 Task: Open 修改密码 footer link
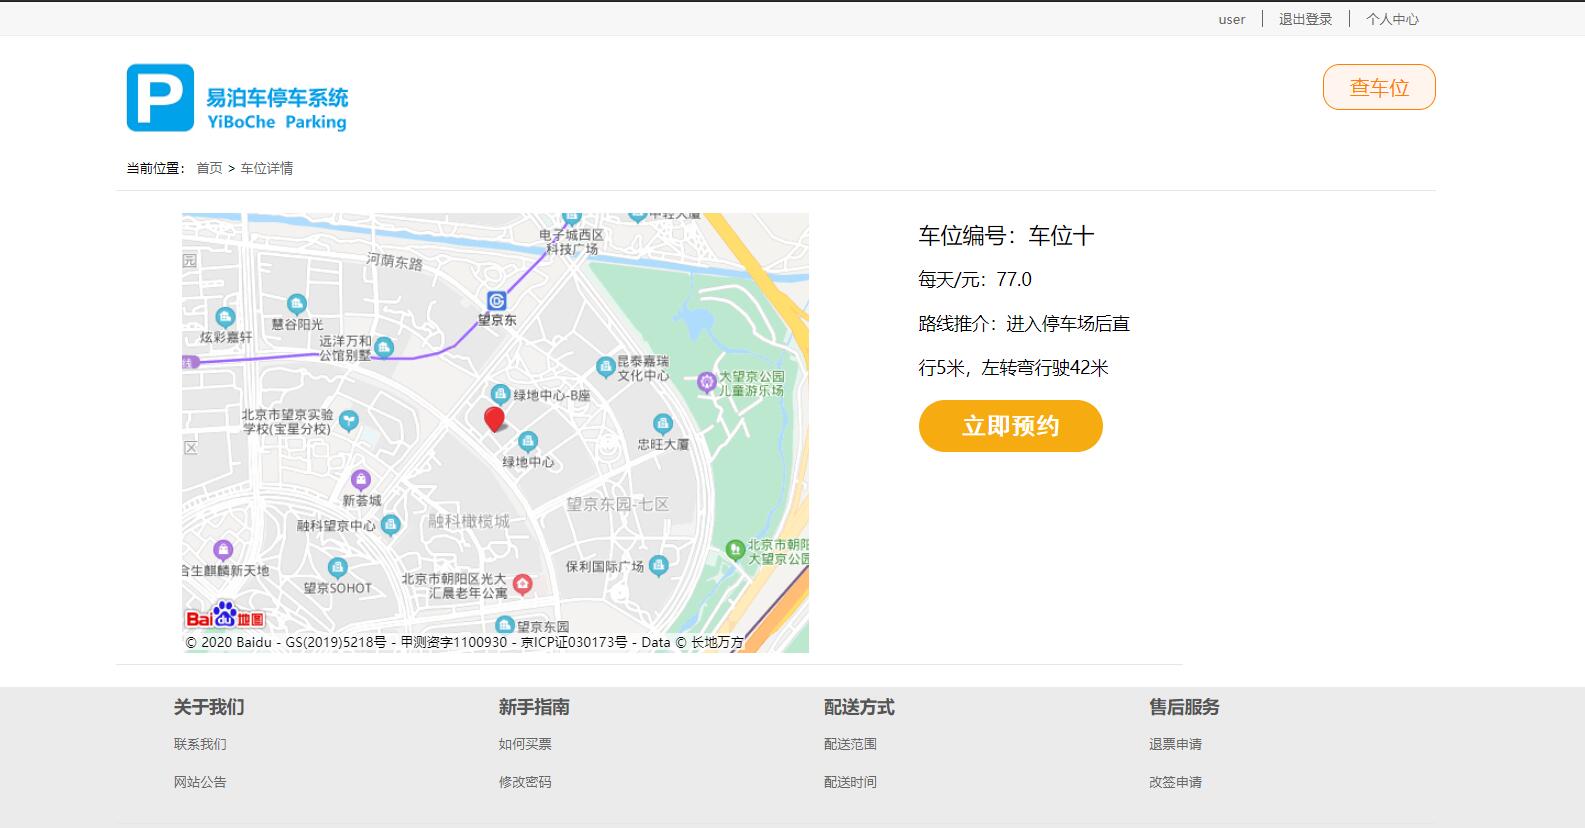pyautogui.click(x=525, y=782)
